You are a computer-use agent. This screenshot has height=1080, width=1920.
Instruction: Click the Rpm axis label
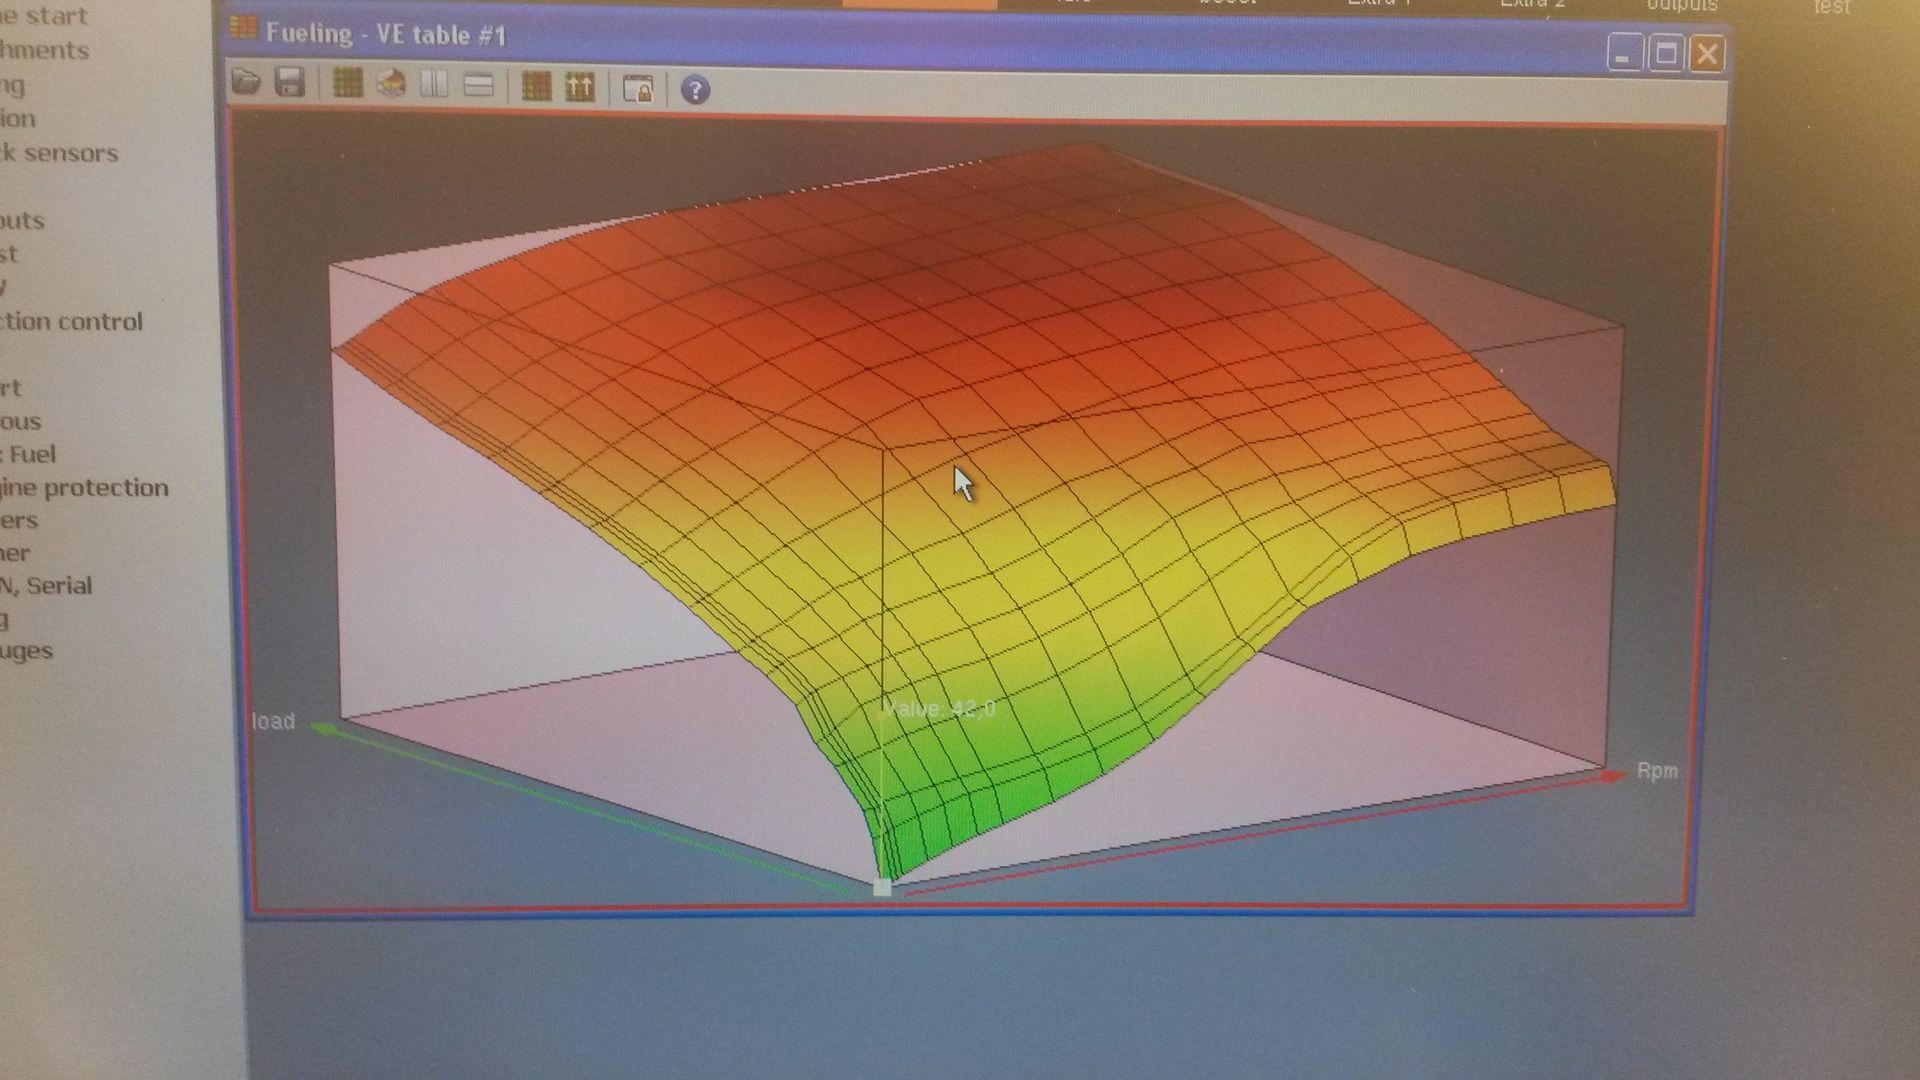tap(1656, 772)
